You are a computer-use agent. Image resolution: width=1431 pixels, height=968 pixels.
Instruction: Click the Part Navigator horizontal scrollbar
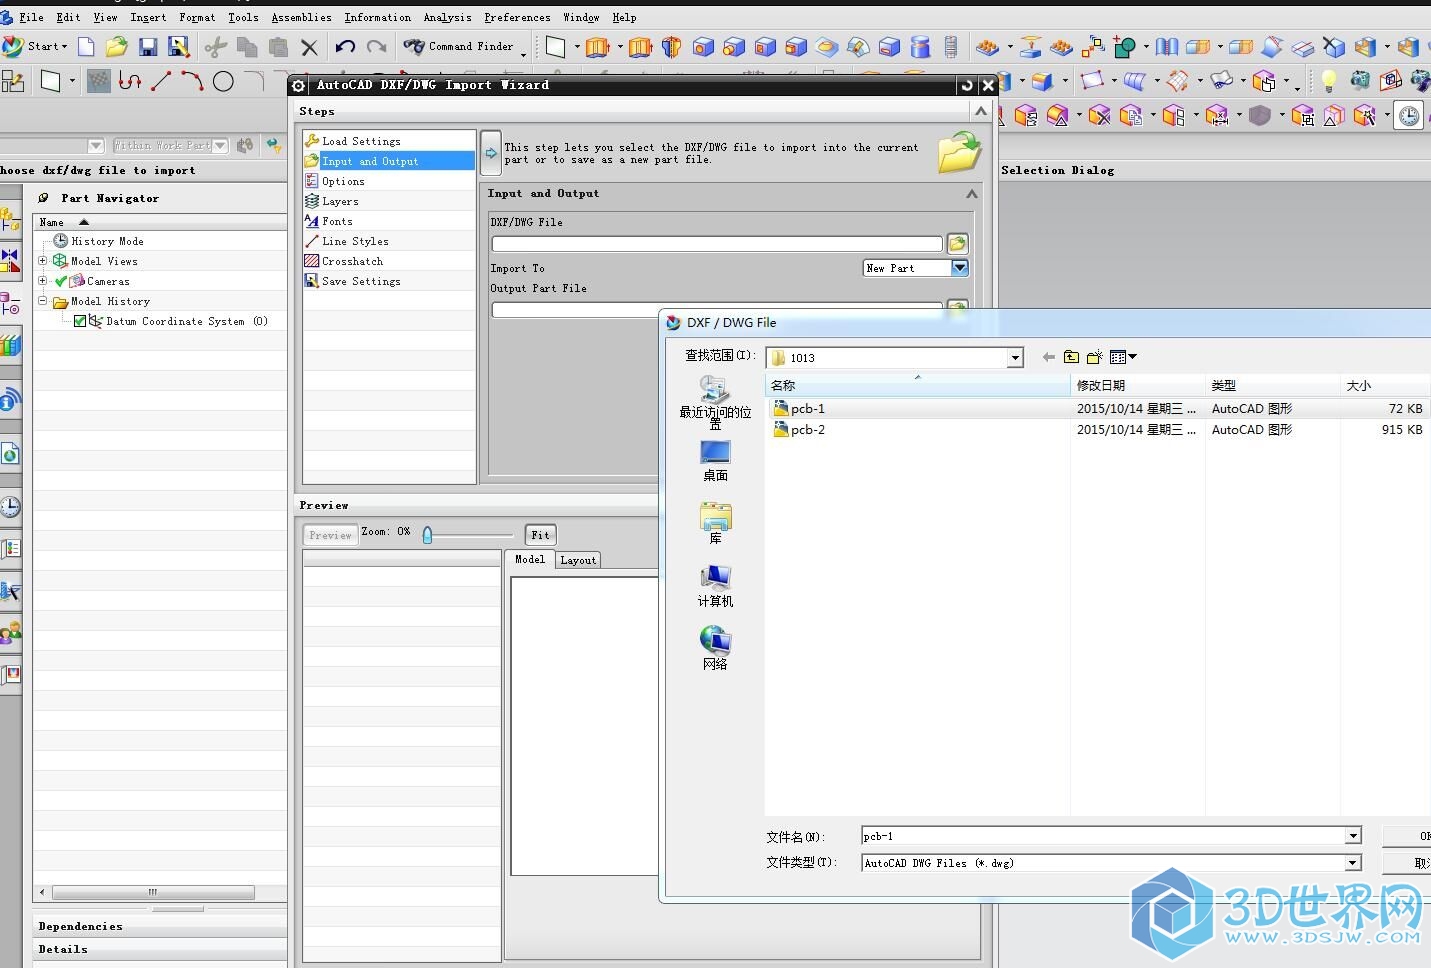coord(153,892)
